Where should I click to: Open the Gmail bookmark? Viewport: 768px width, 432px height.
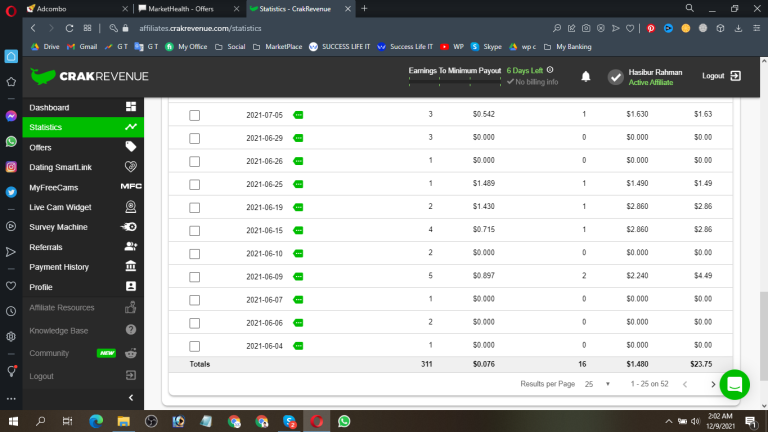coord(82,47)
